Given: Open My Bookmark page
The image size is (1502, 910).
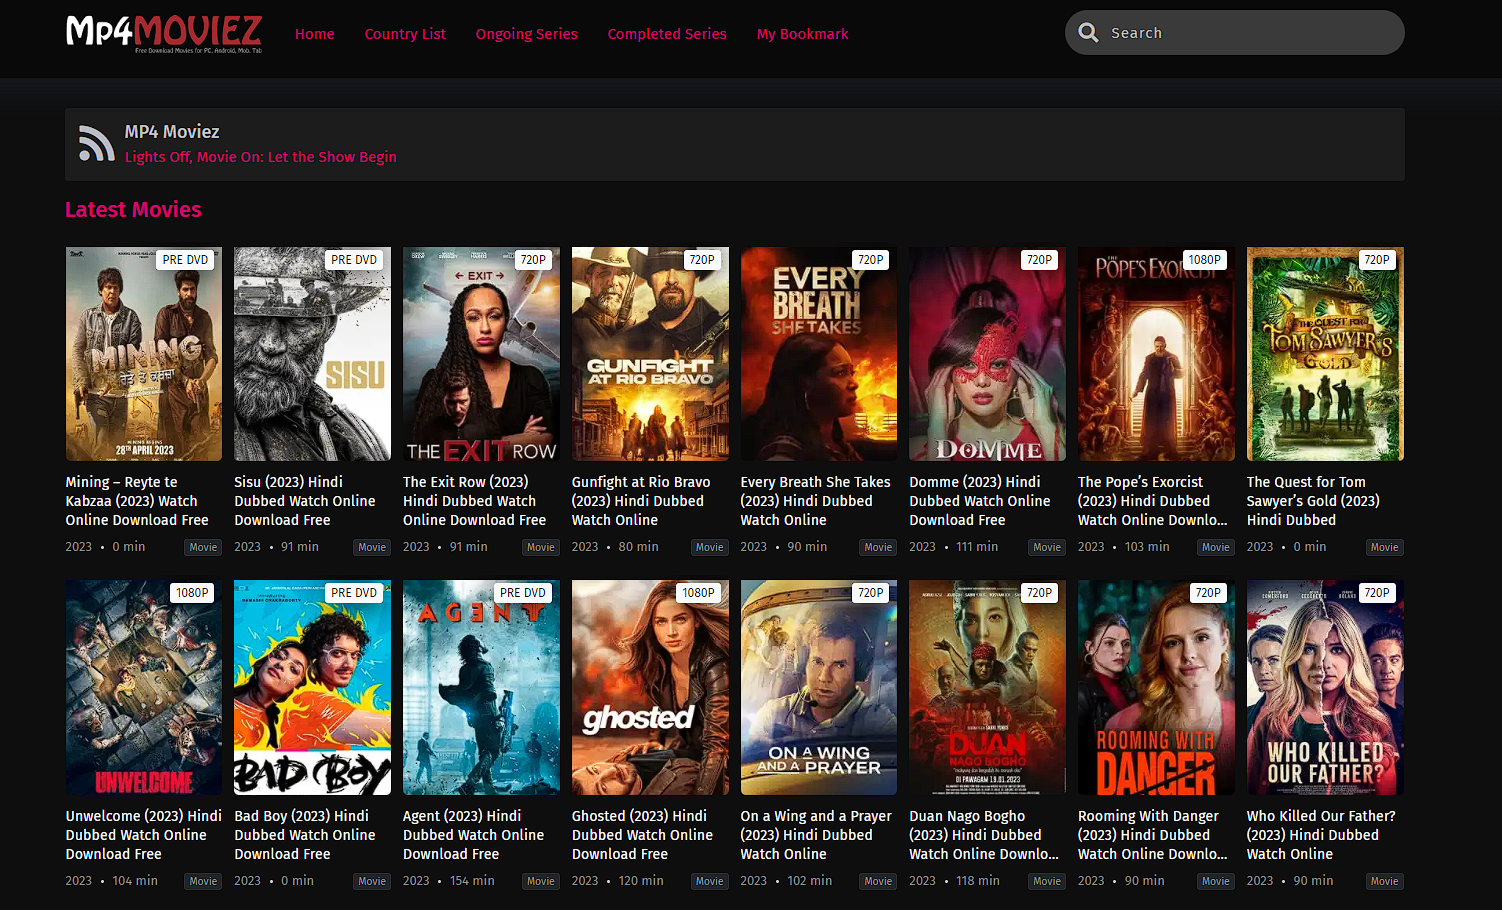Looking at the screenshot, I should 803,34.
